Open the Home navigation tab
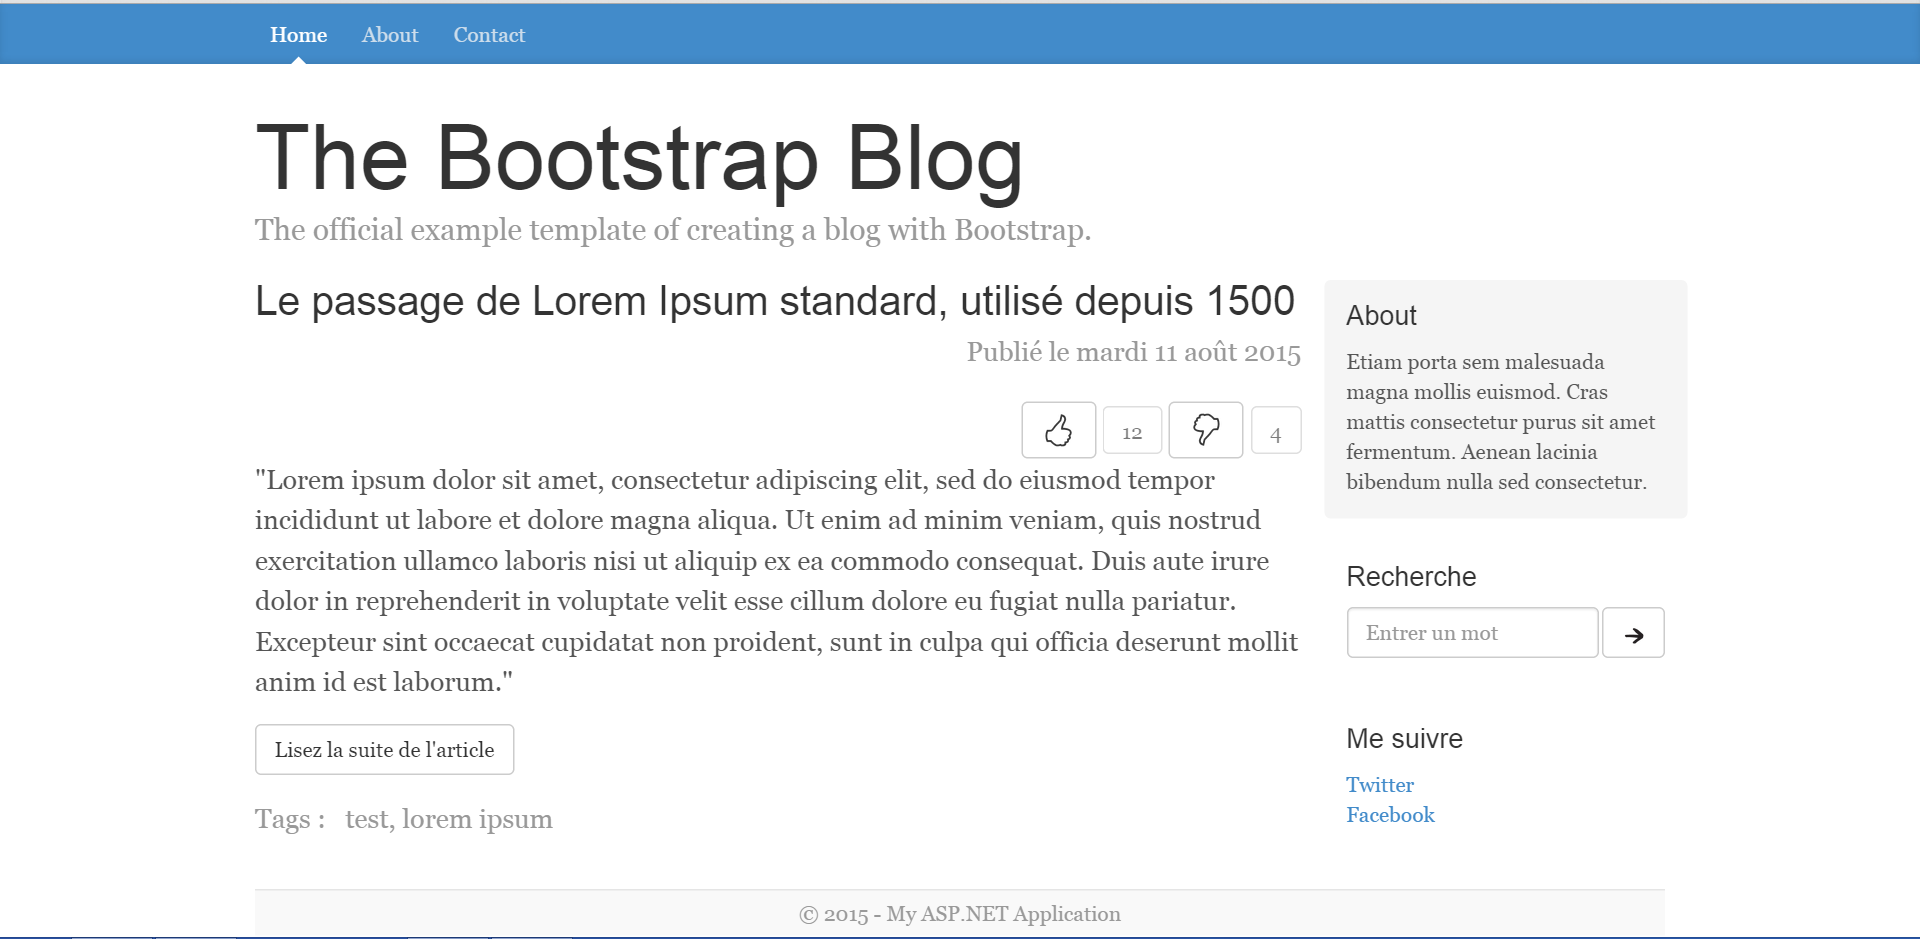 coord(298,35)
